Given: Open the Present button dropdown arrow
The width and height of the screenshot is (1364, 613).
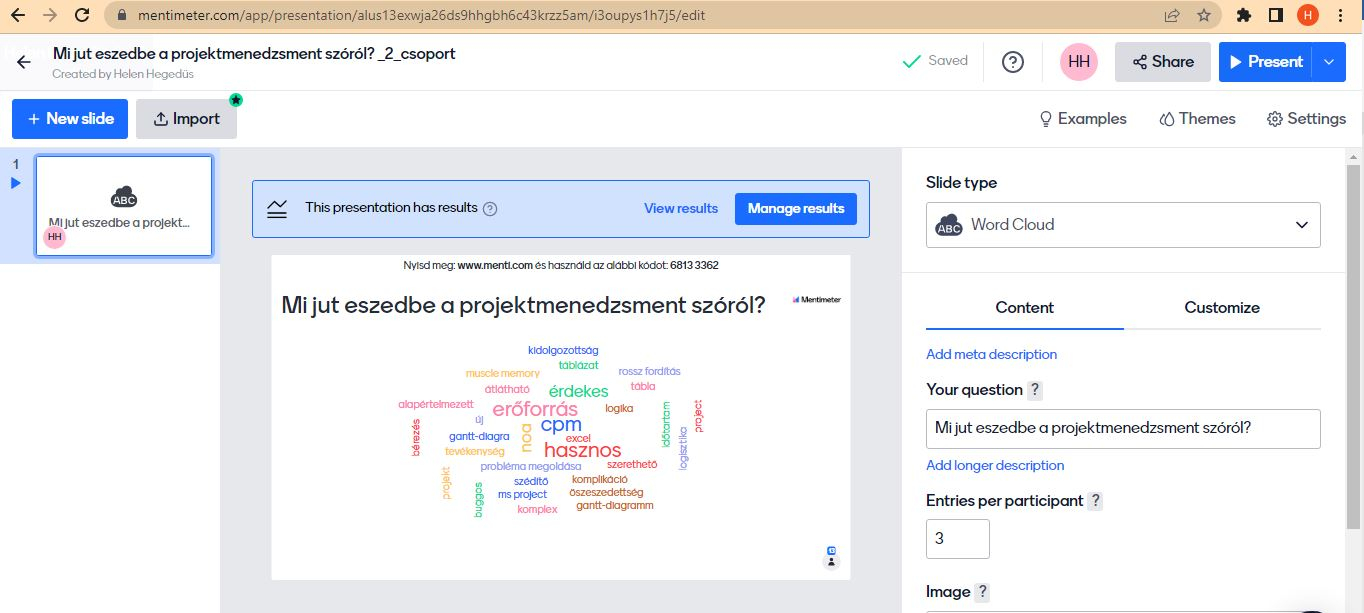Looking at the screenshot, I should pos(1328,62).
